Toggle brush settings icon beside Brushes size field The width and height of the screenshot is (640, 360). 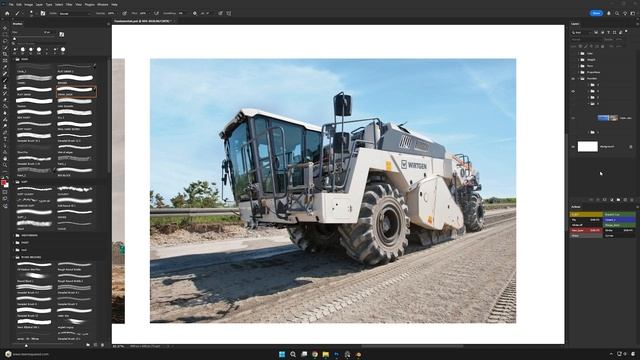point(62,34)
